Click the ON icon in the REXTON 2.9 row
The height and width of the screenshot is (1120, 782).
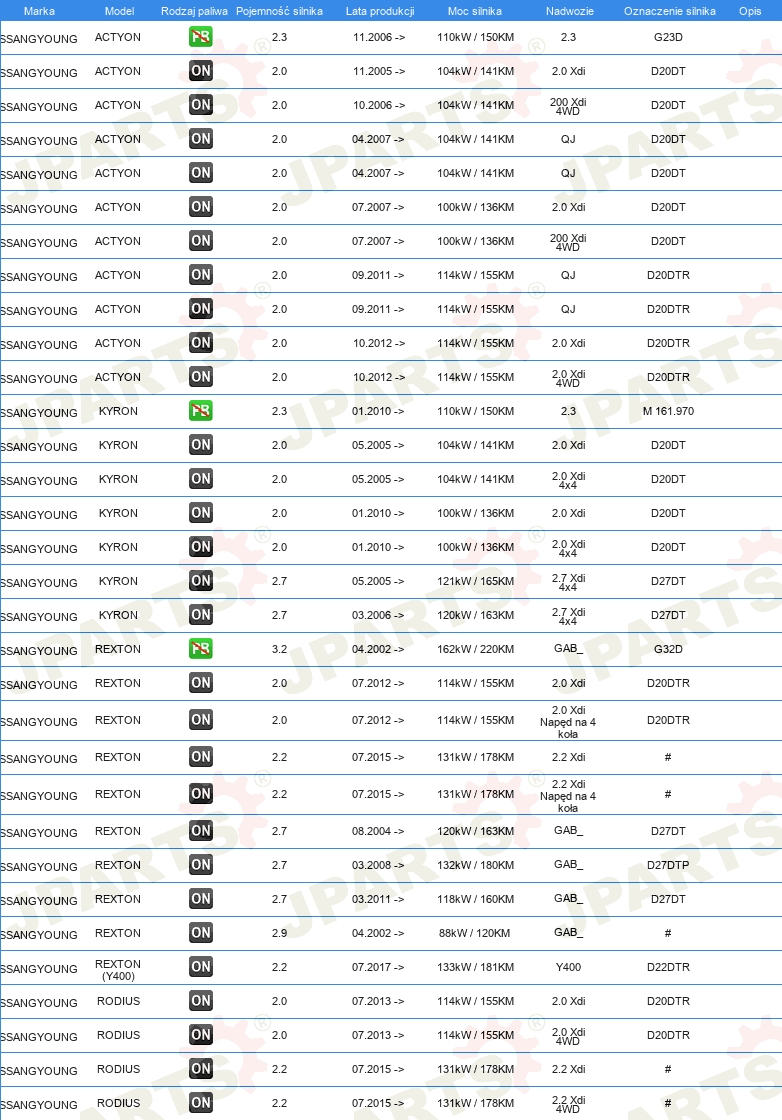[201, 933]
